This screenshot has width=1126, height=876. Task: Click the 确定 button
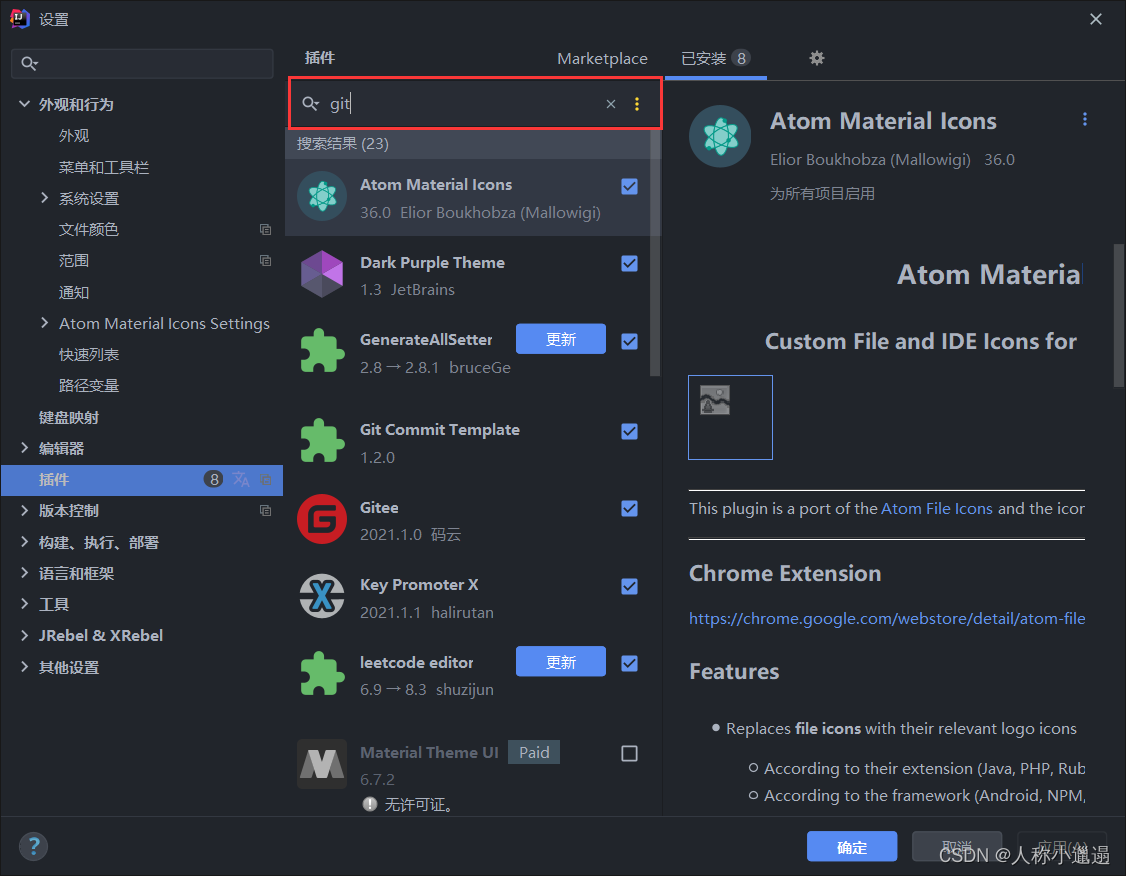[x=852, y=847]
